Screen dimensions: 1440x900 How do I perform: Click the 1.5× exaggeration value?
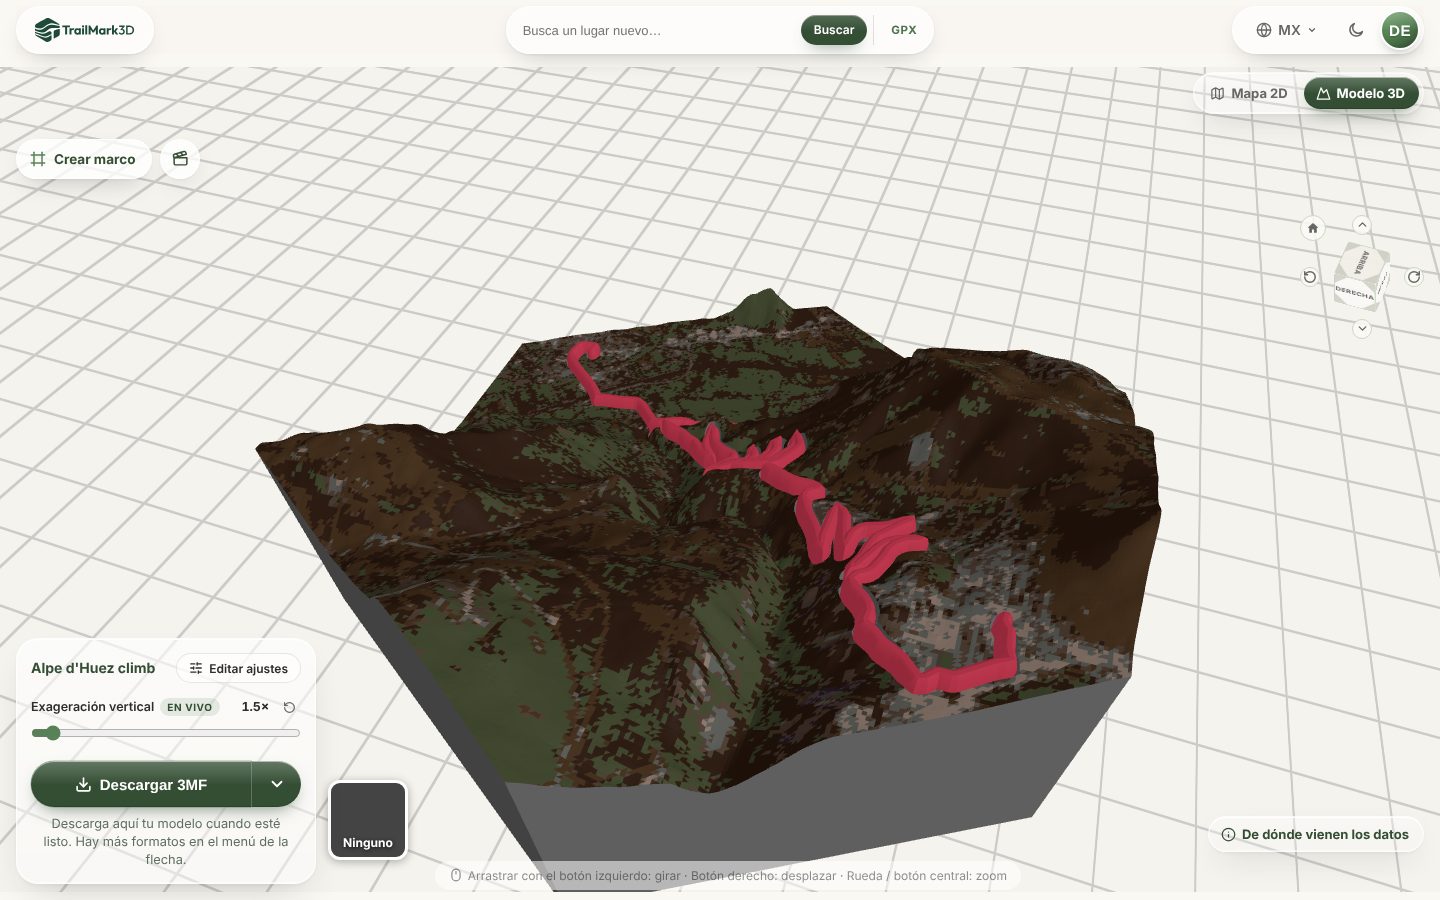click(x=255, y=707)
